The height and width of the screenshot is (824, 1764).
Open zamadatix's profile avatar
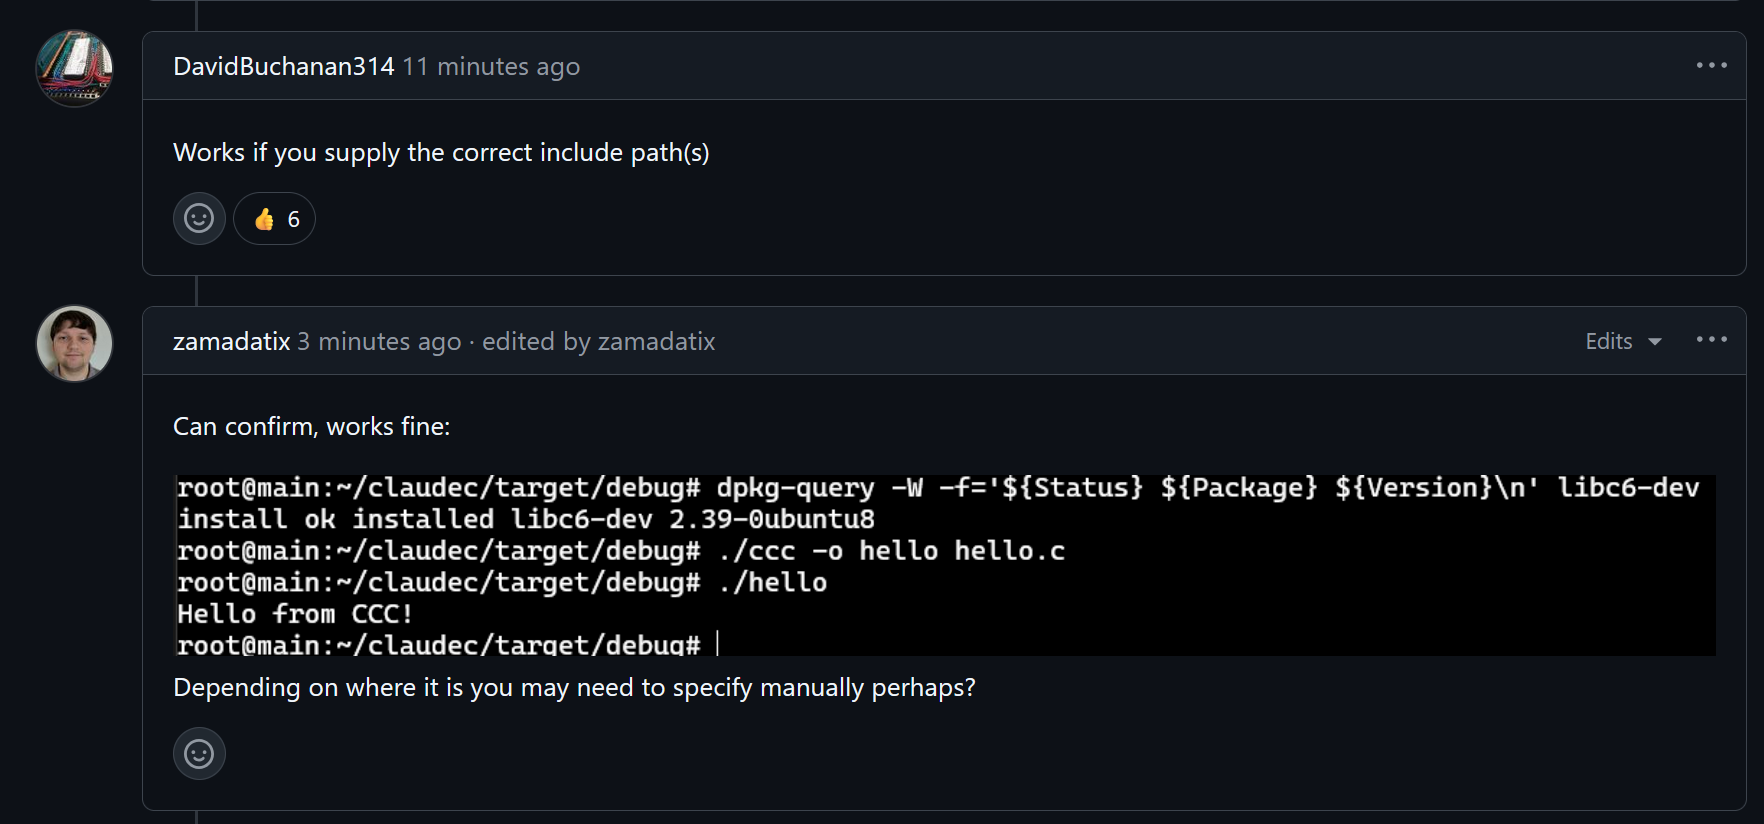(74, 343)
